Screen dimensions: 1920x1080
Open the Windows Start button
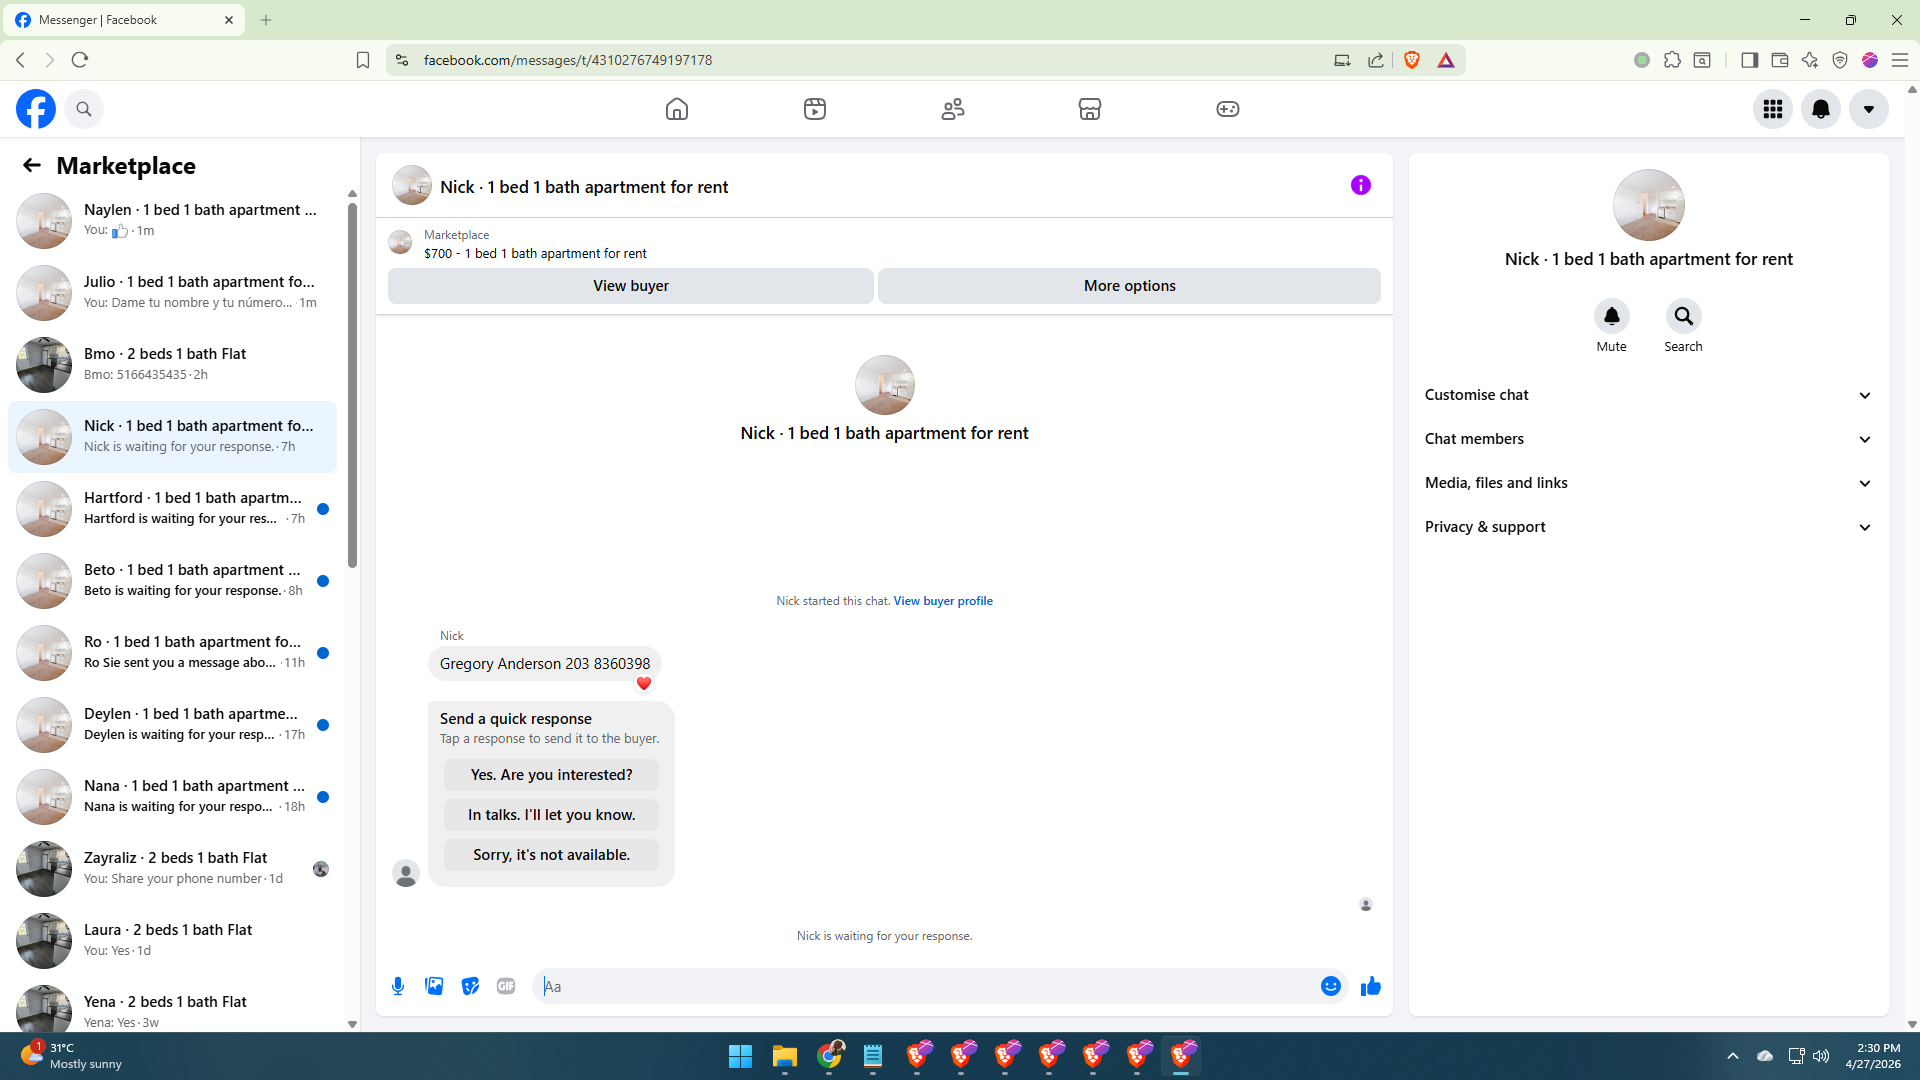[740, 1056]
